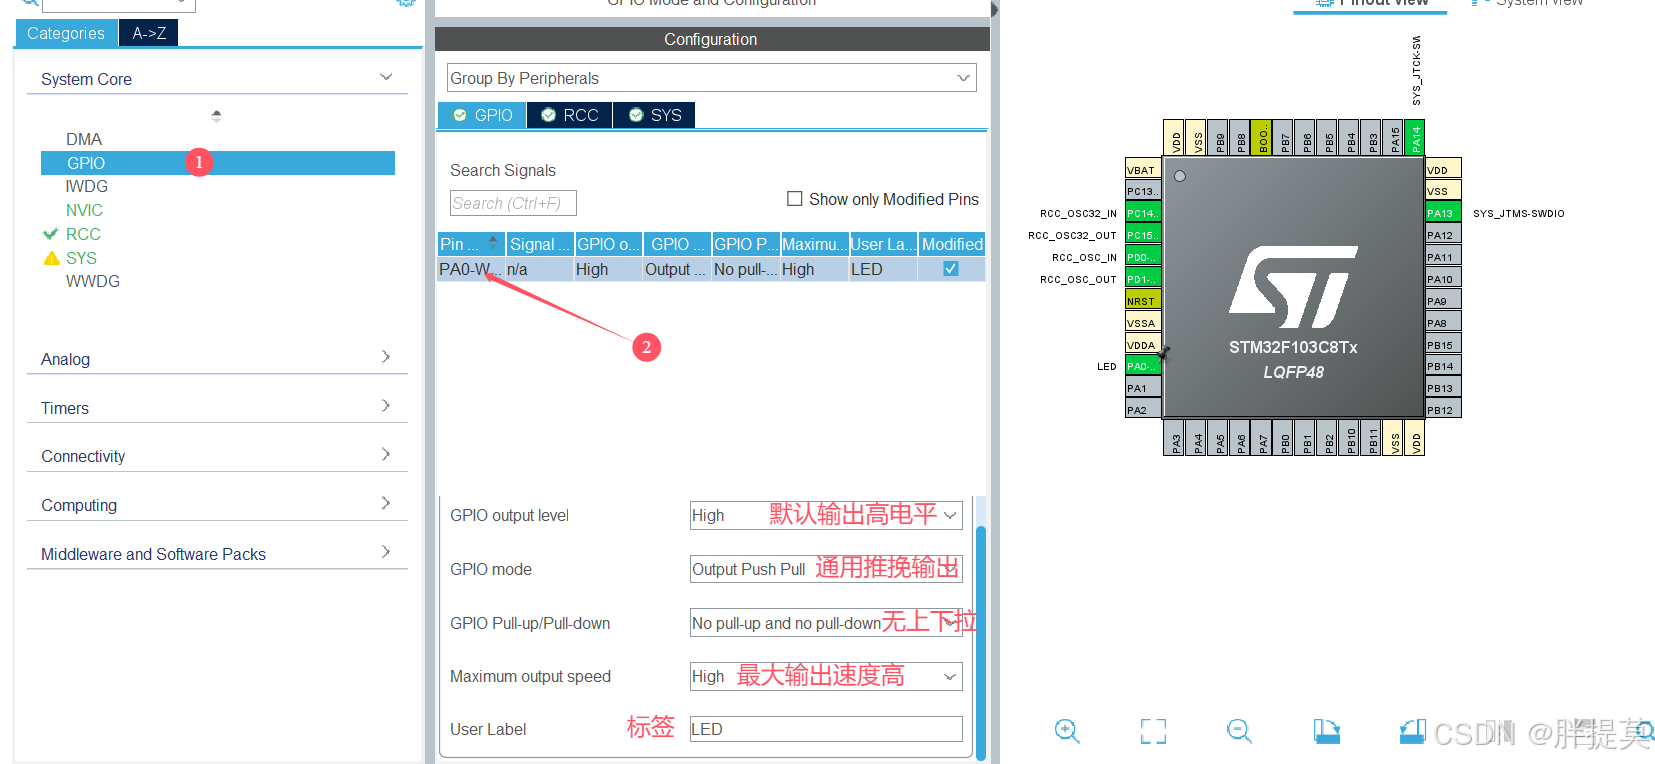Rotate the chip view clockwise
This screenshot has height=764, width=1655.
(1326, 731)
